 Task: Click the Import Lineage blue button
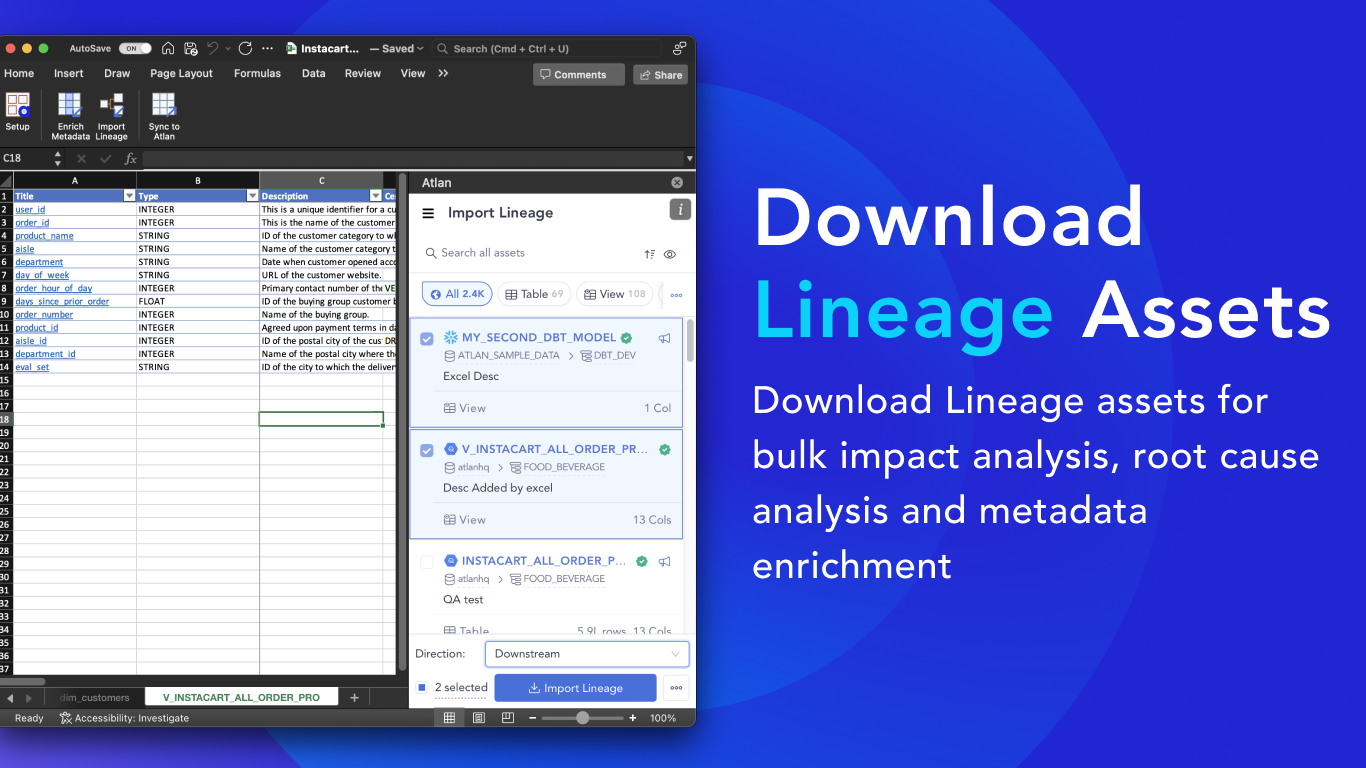tap(576, 688)
